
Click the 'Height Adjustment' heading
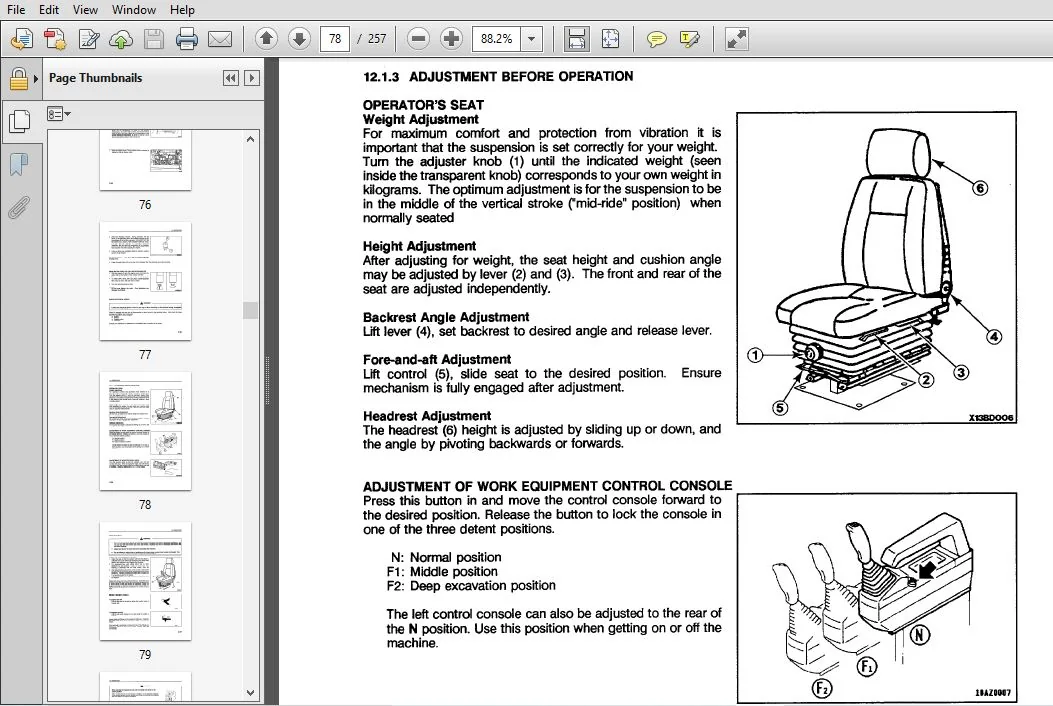pos(419,247)
